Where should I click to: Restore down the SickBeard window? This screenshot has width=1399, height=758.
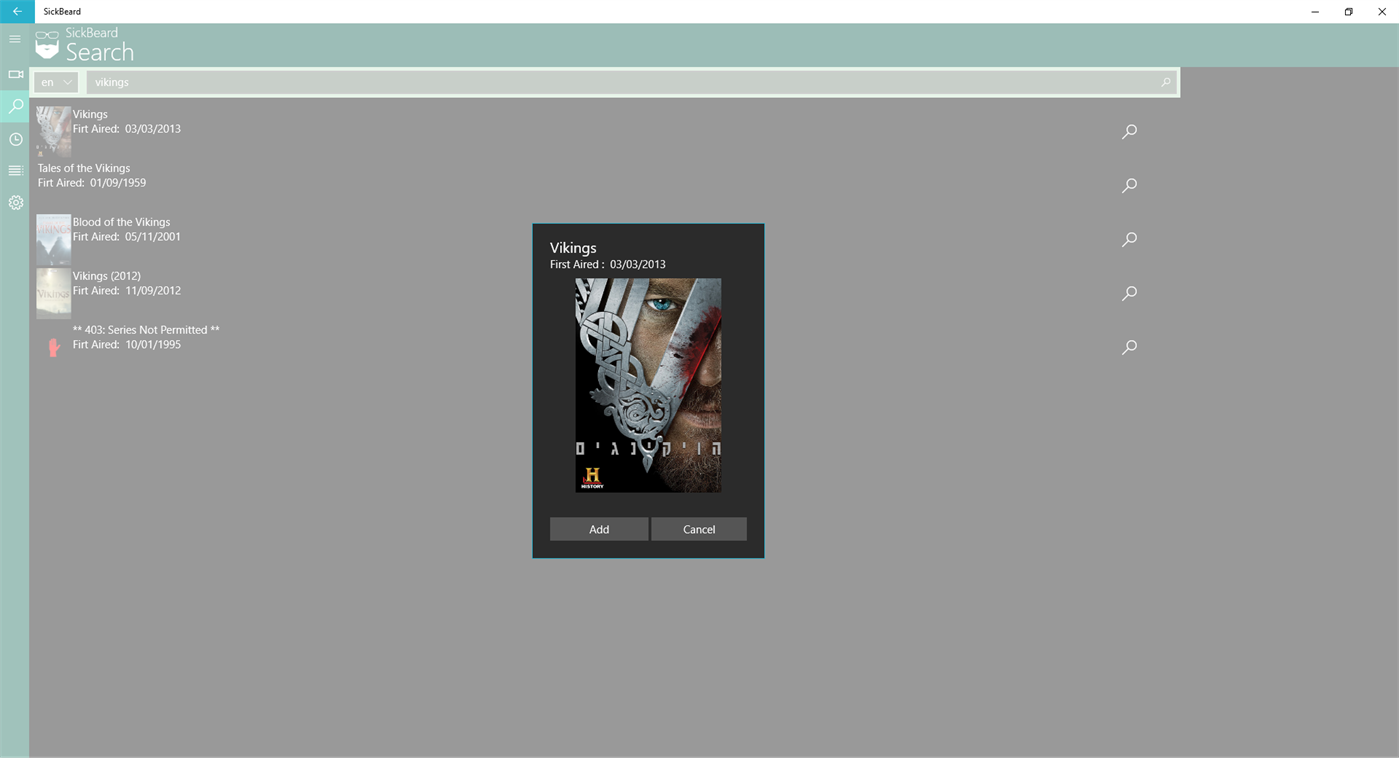tap(1348, 11)
